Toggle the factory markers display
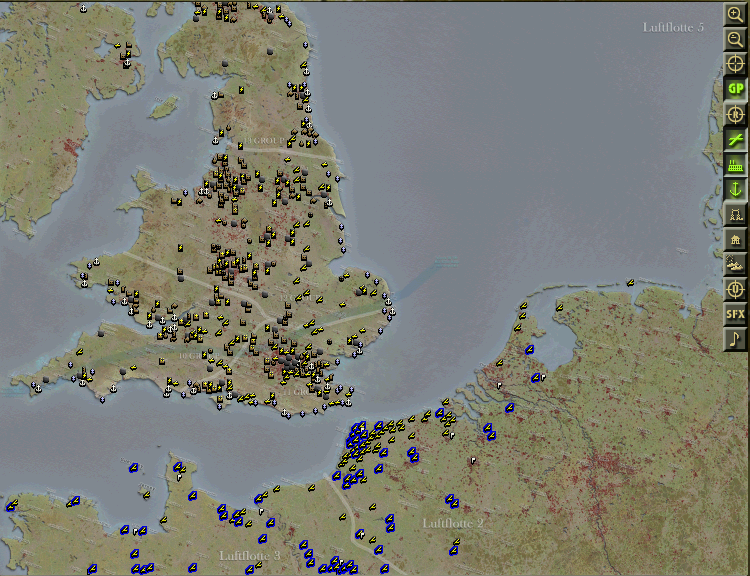This screenshot has width=750, height=576. click(735, 164)
